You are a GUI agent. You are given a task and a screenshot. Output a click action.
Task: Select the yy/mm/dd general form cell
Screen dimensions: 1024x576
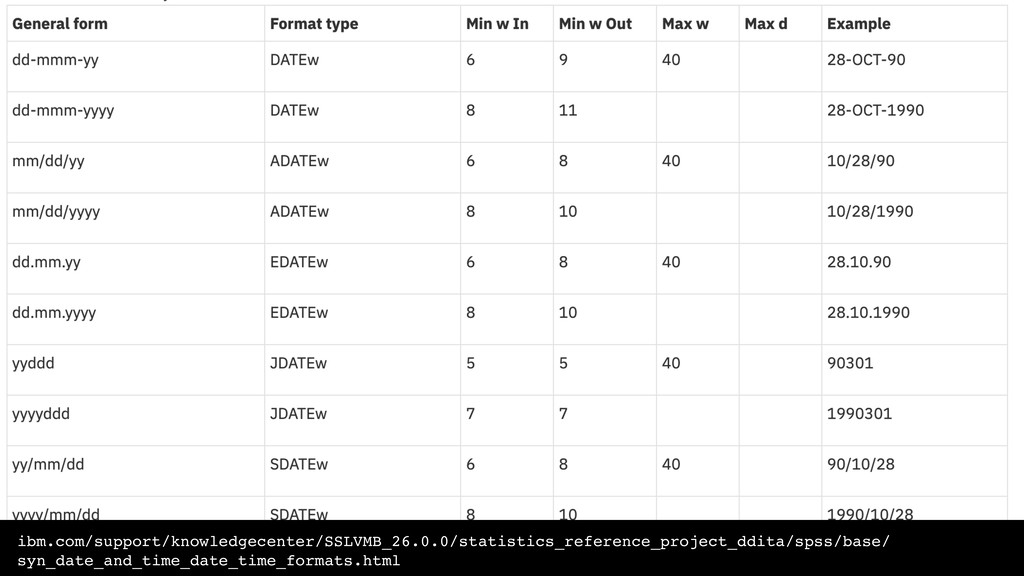[x=48, y=465]
